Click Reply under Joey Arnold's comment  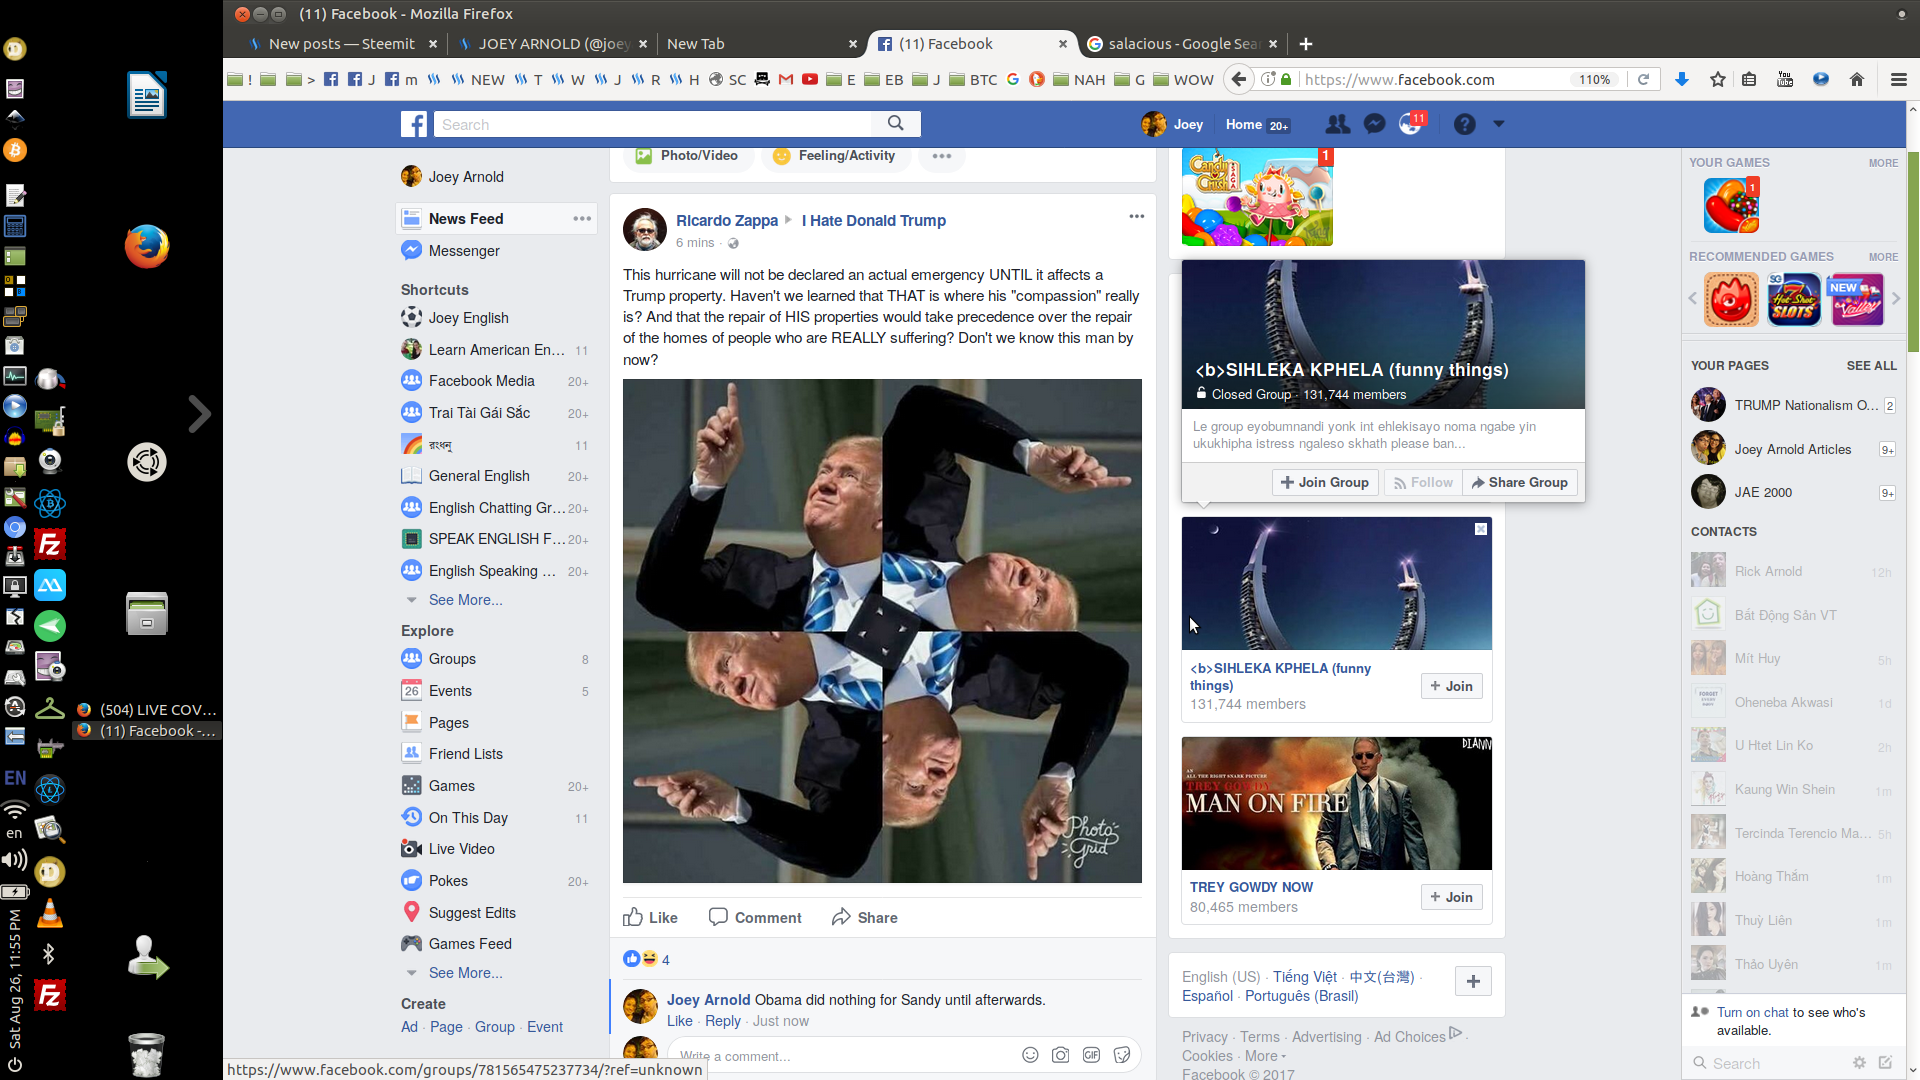(x=722, y=1021)
